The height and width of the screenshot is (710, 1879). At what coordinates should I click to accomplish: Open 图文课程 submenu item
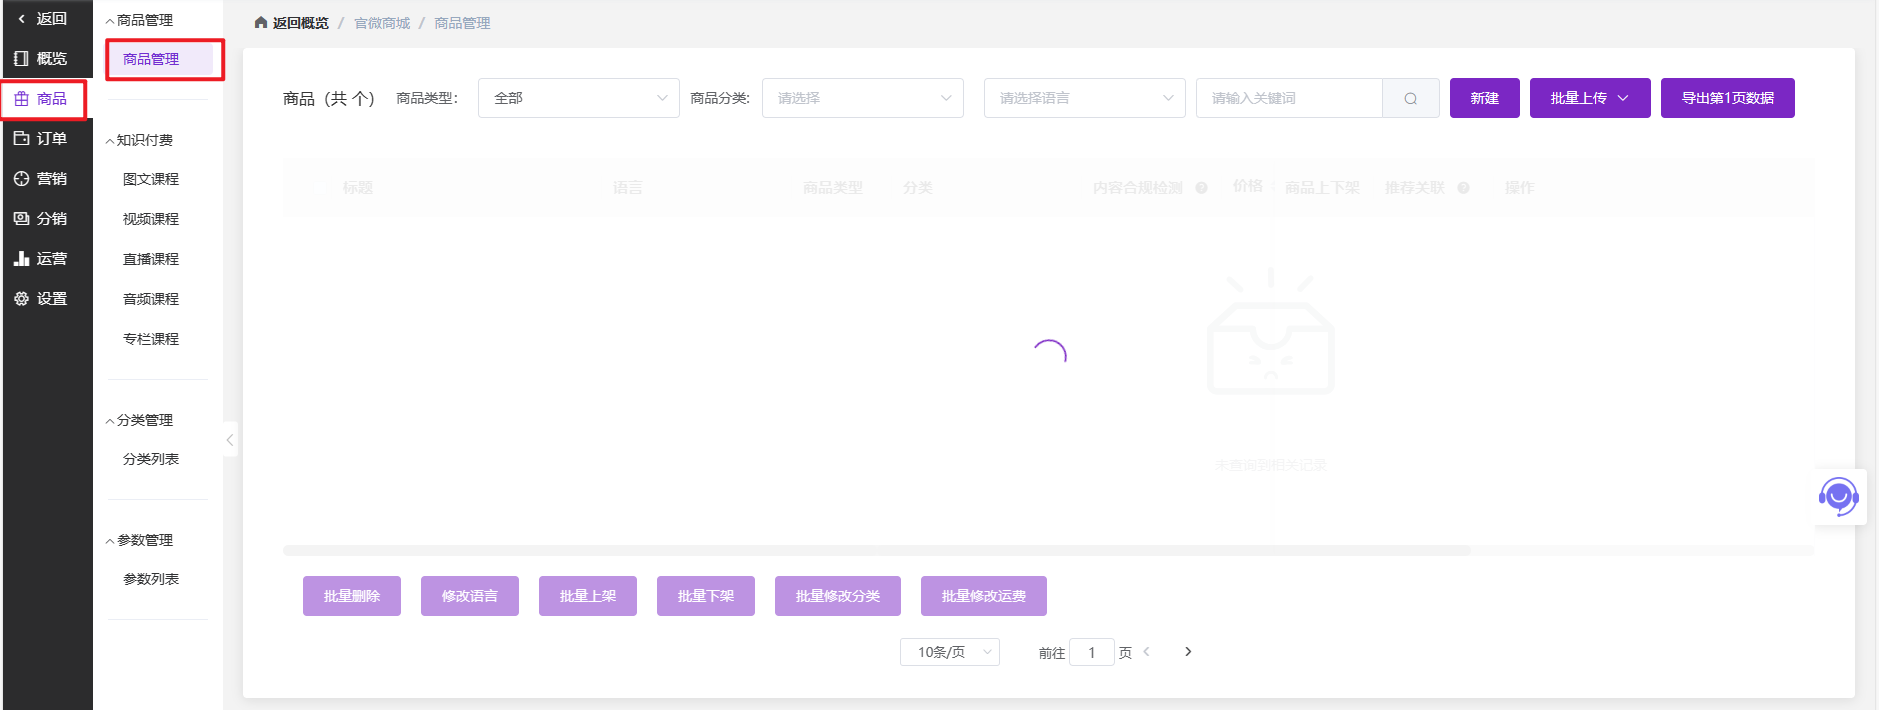[151, 179]
